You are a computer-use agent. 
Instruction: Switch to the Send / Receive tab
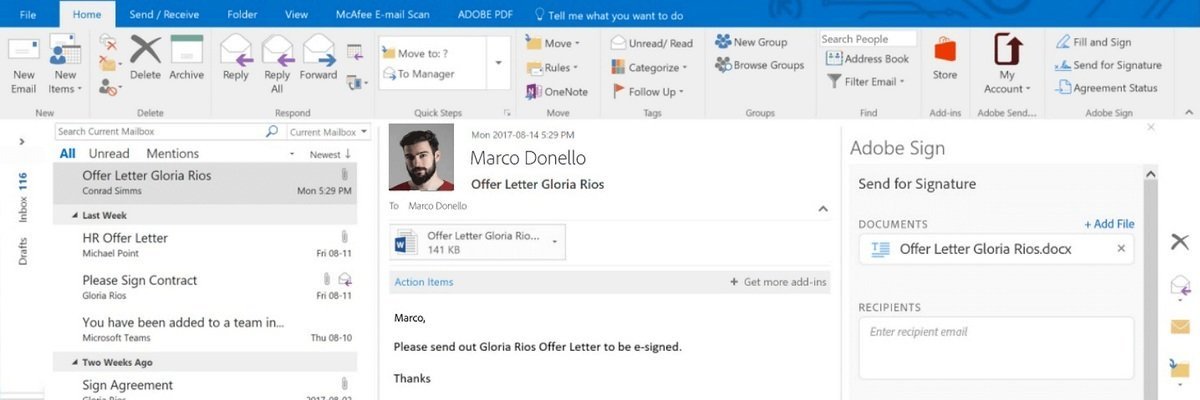(163, 15)
